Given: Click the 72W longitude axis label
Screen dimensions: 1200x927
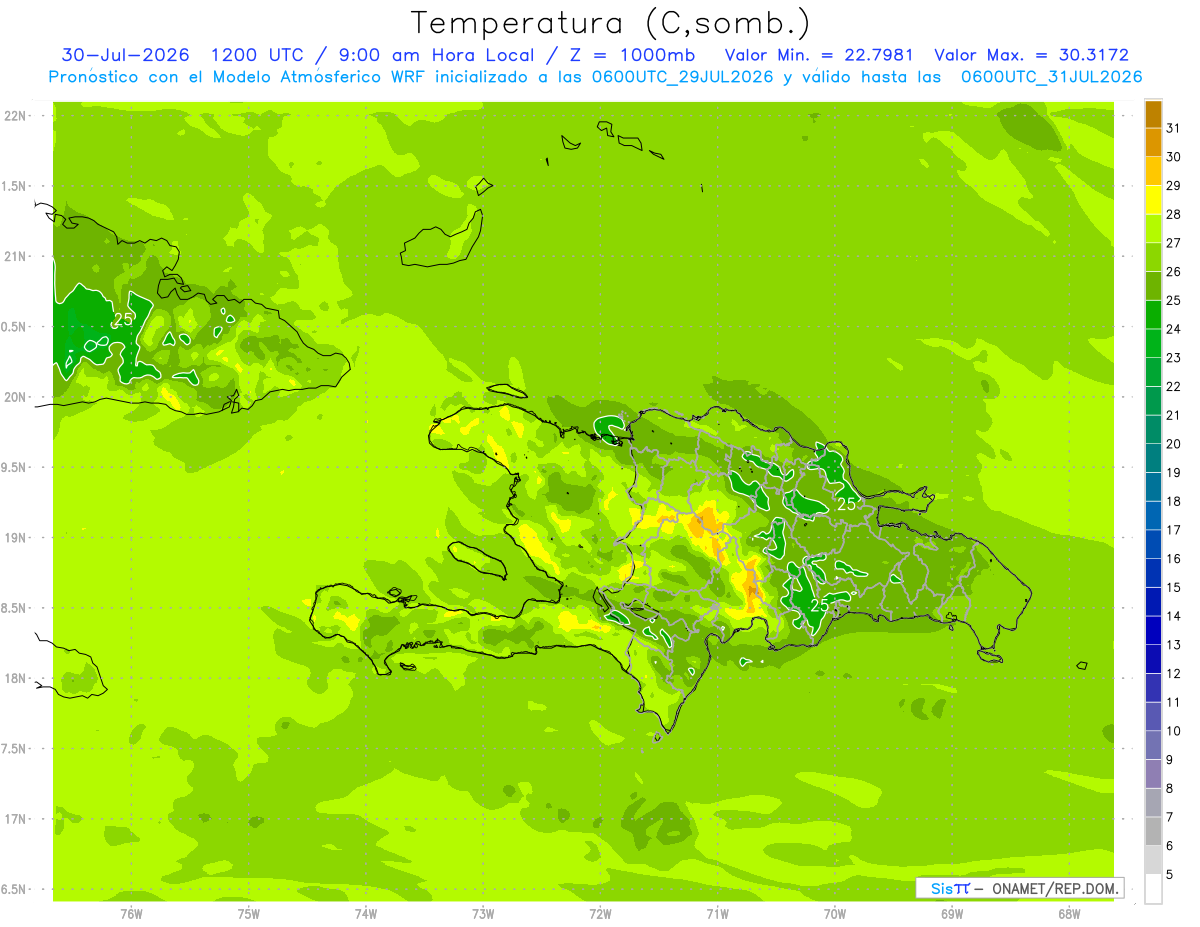Looking at the screenshot, I should (x=600, y=913).
